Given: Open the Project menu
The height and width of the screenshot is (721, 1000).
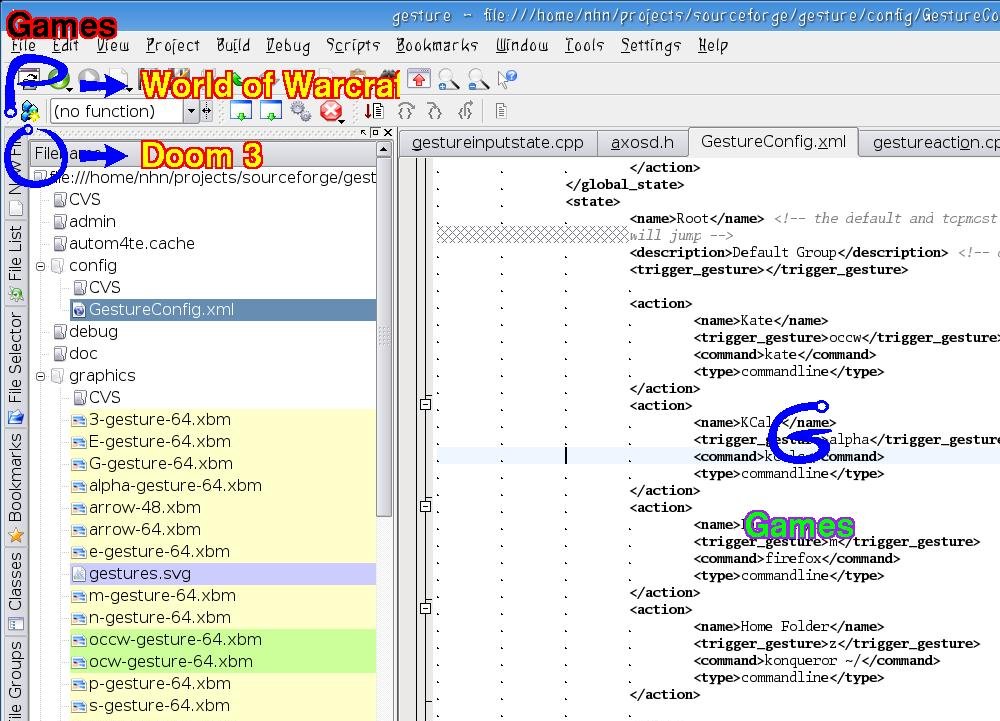Looking at the screenshot, I should coord(173,45).
